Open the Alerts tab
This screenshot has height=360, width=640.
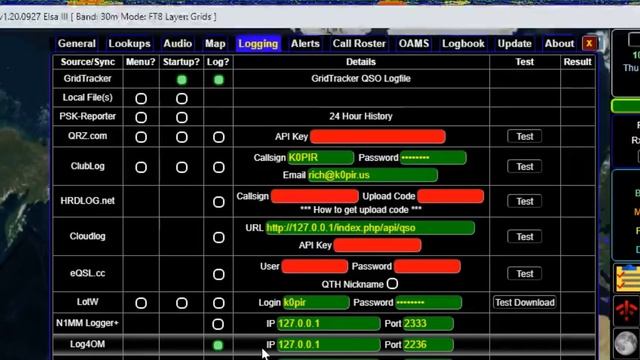(x=305, y=44)
